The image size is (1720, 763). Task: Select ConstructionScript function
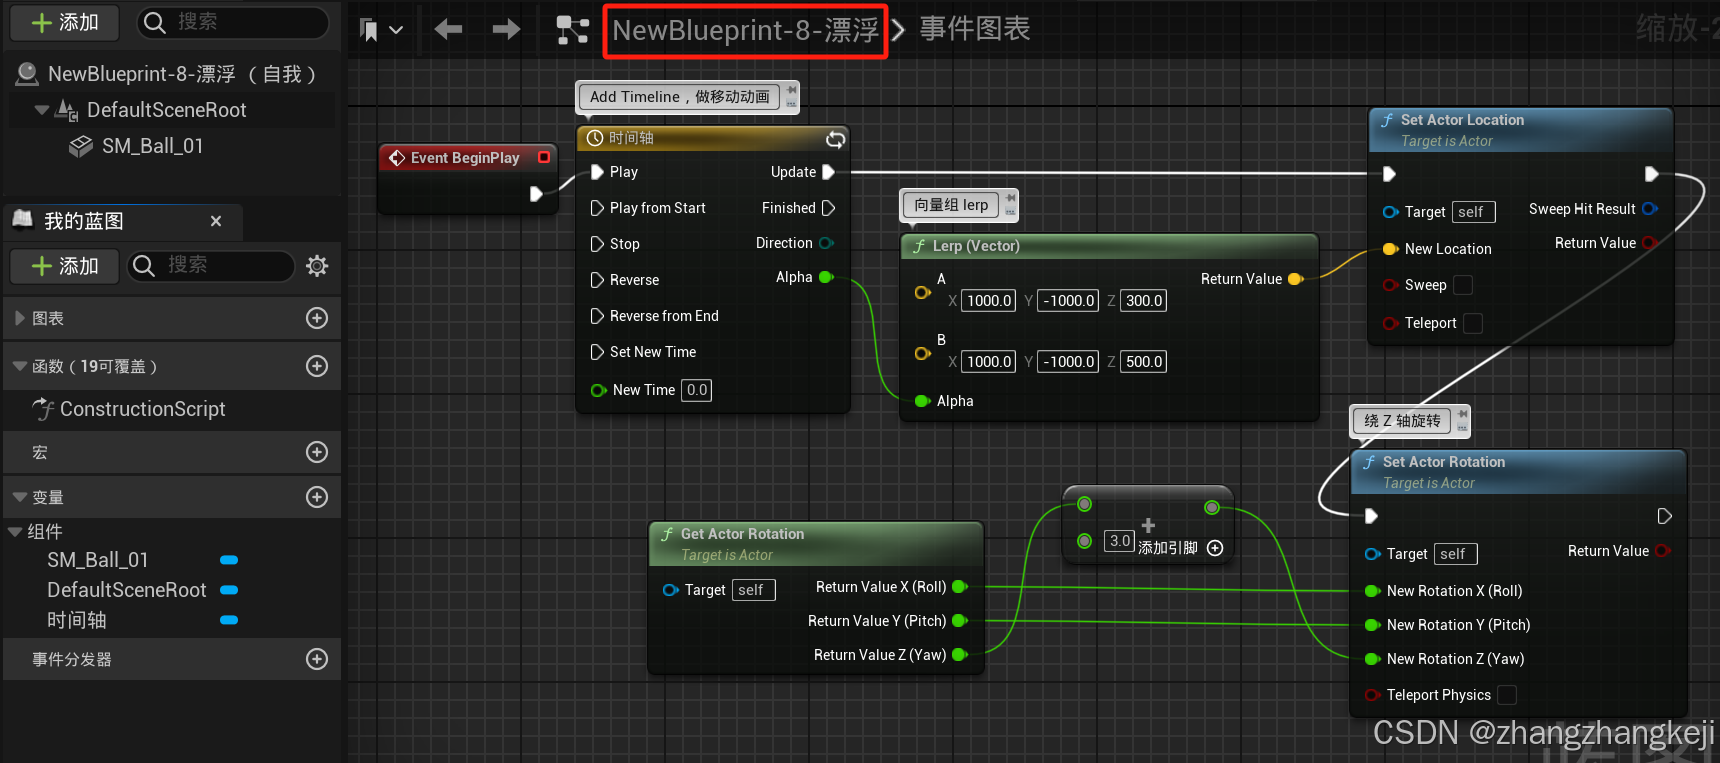142,409
